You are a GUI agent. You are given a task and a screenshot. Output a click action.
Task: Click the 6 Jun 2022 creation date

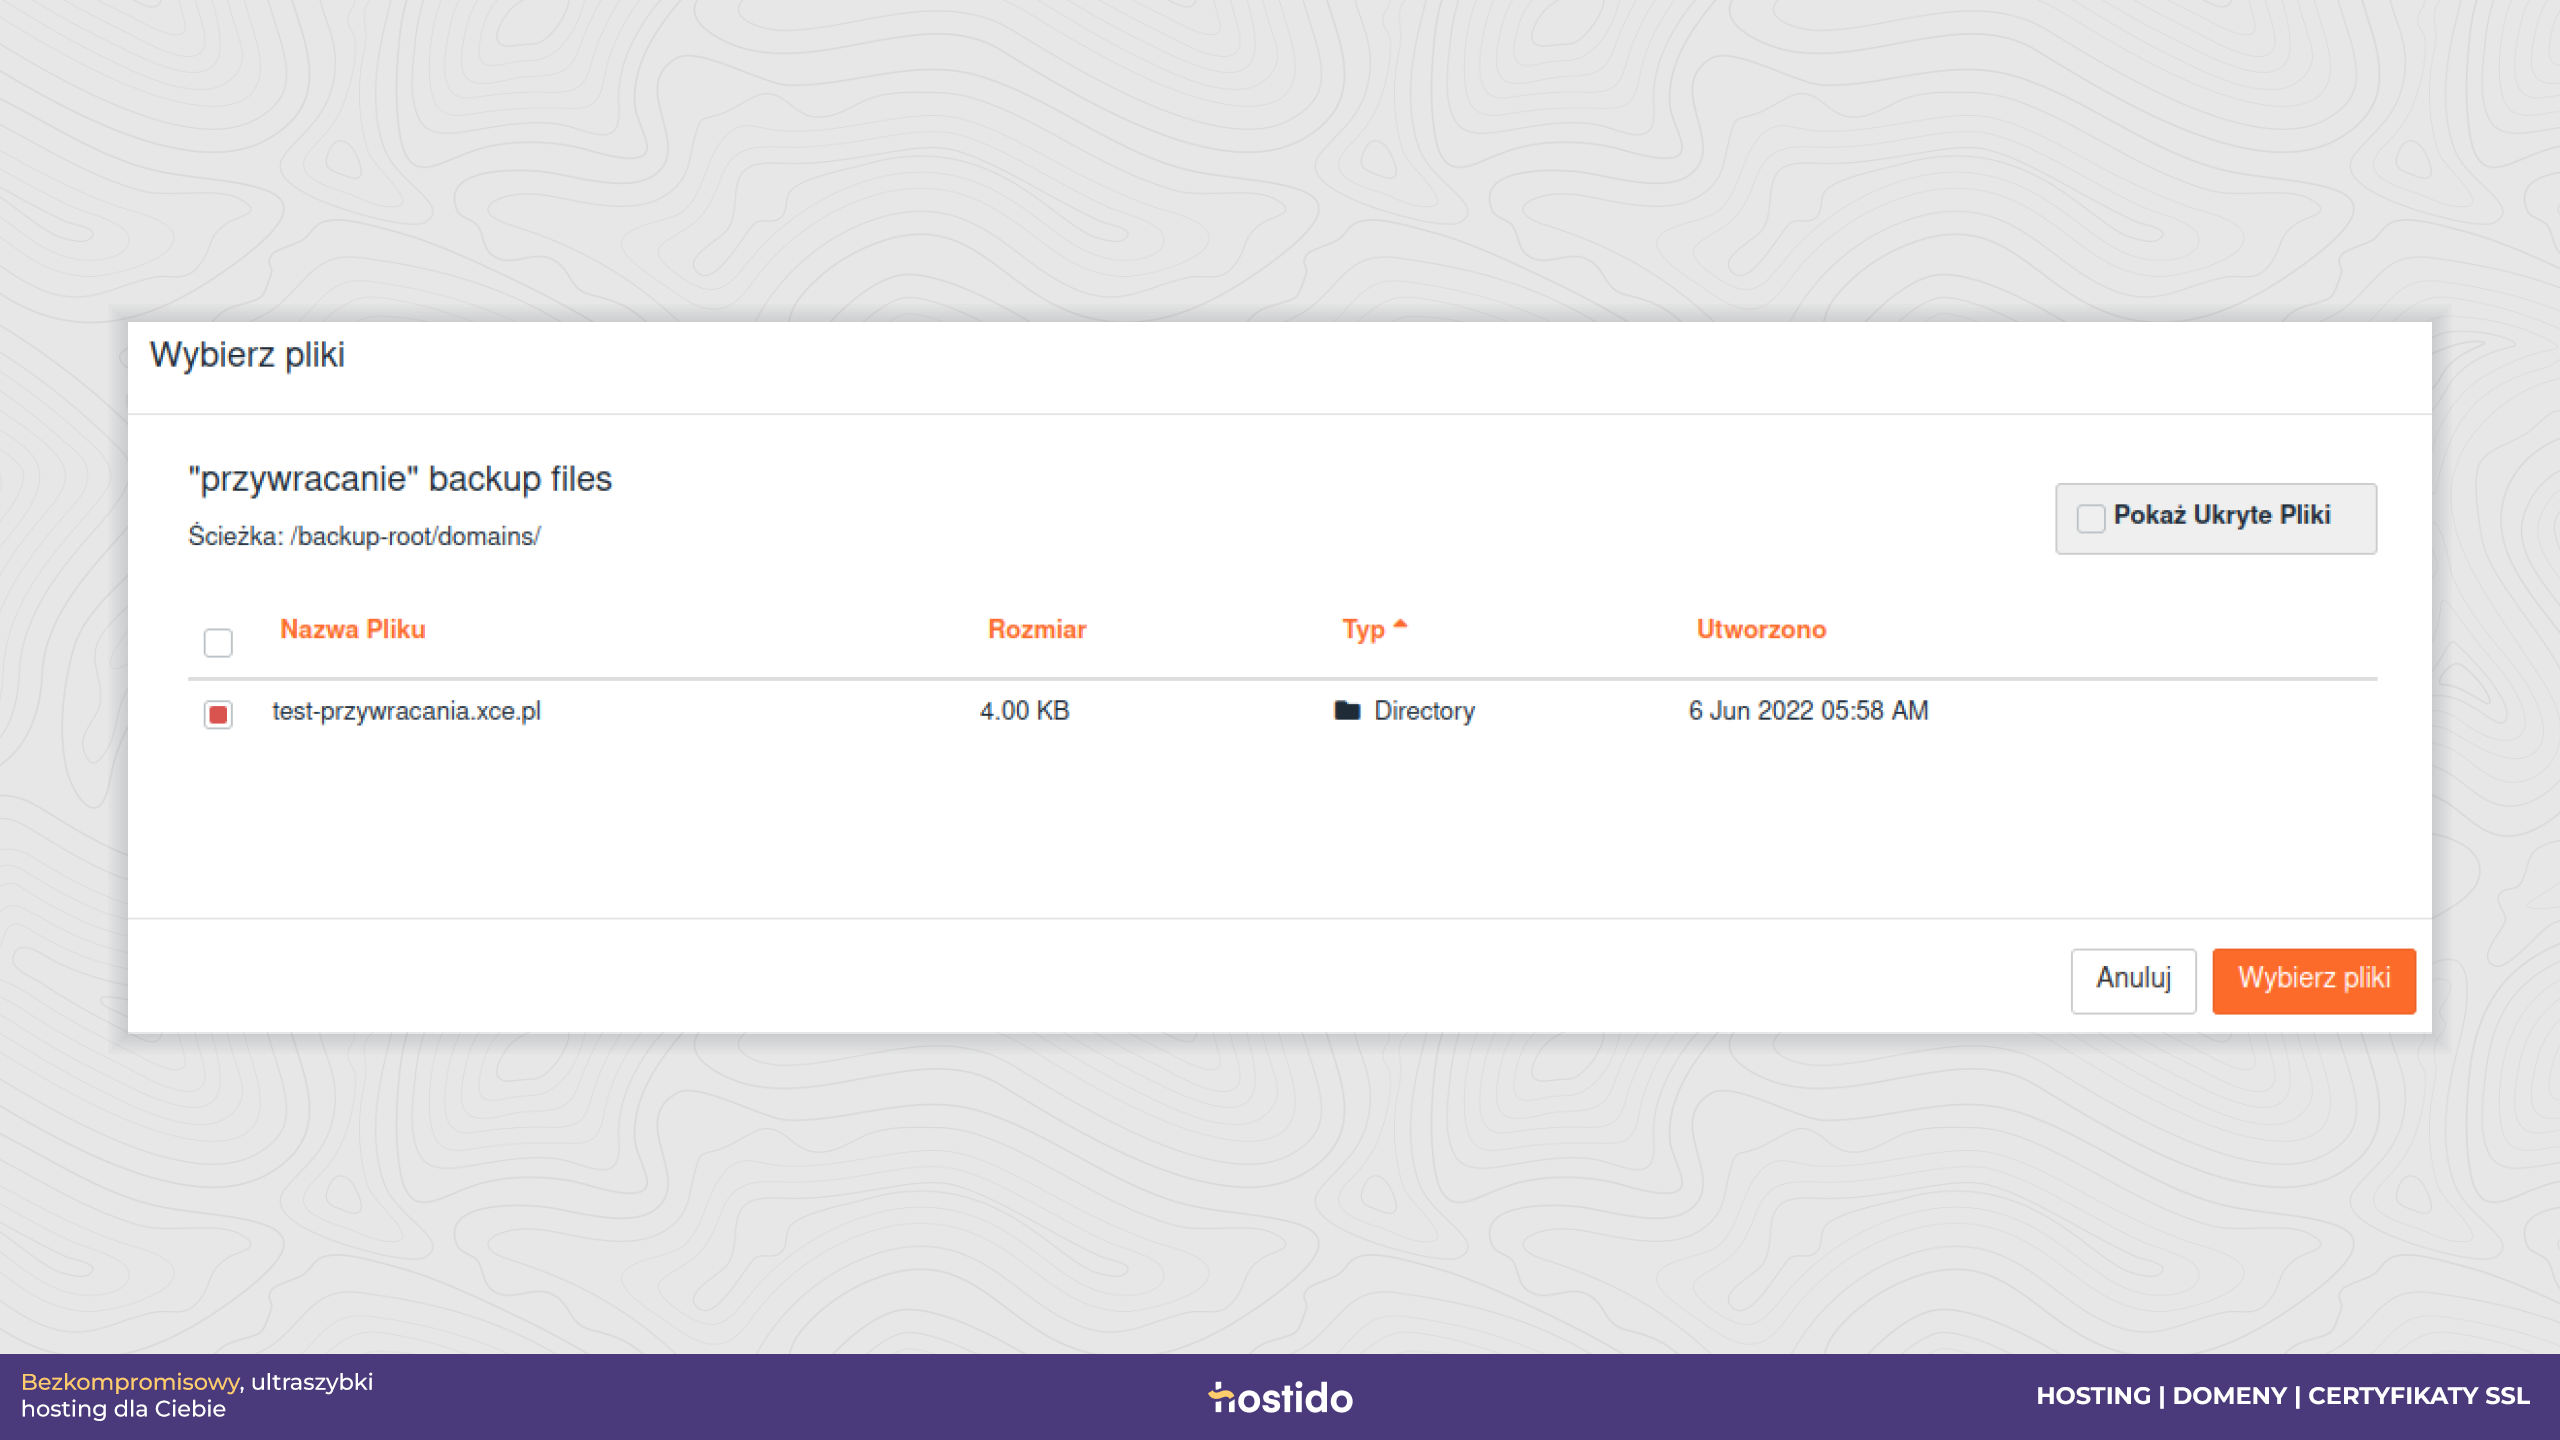tap(1808, 711)
